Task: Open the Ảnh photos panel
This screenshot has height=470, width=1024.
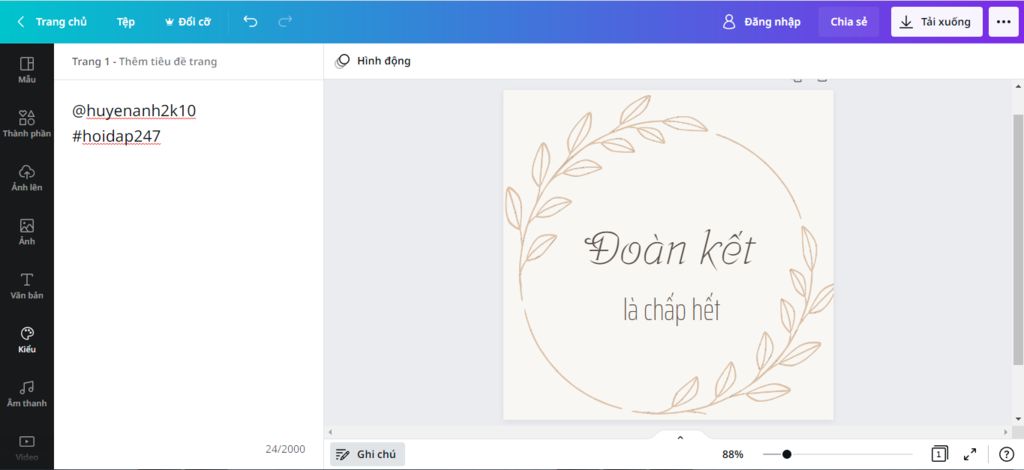Action: point(27,232)
